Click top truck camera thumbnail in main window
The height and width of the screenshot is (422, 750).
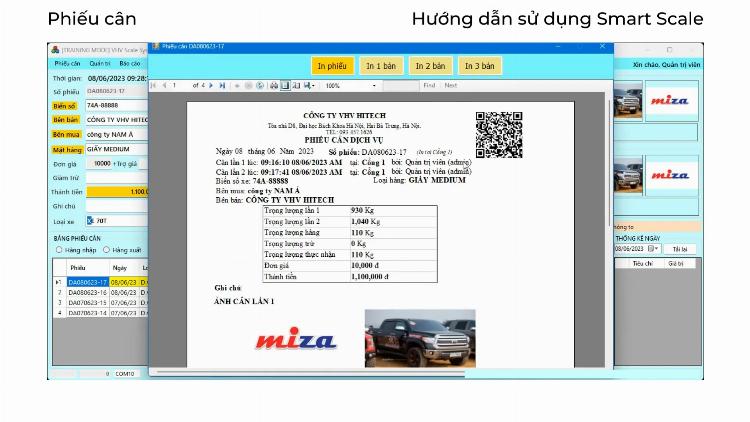pos(628,101)
